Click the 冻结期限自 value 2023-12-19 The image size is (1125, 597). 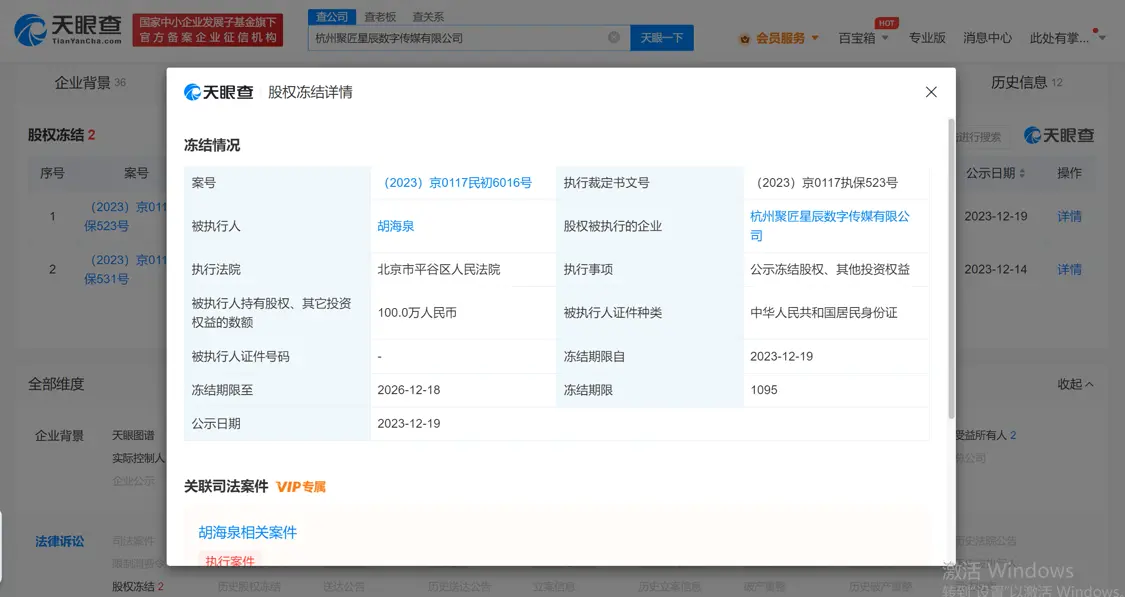(x=781, y=356)
